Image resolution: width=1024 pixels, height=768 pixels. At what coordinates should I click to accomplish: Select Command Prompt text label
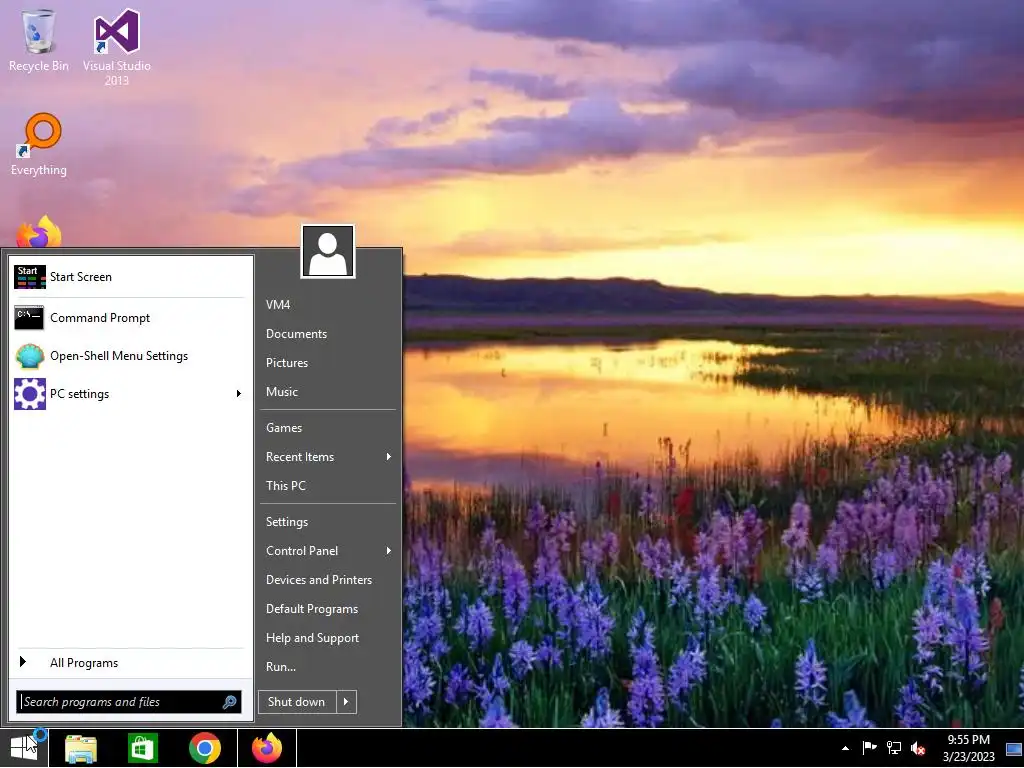pyautogui.click(x=100, y=318)
